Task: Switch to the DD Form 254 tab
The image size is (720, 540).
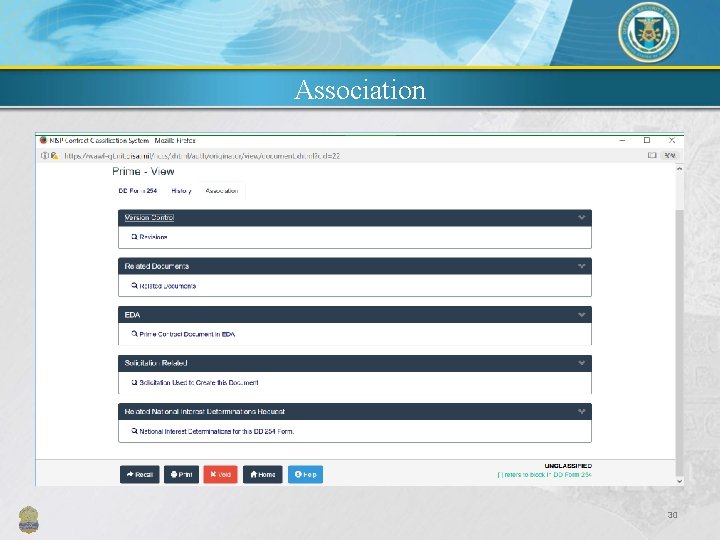Action: pyautogui.click(x=138, y=191)
